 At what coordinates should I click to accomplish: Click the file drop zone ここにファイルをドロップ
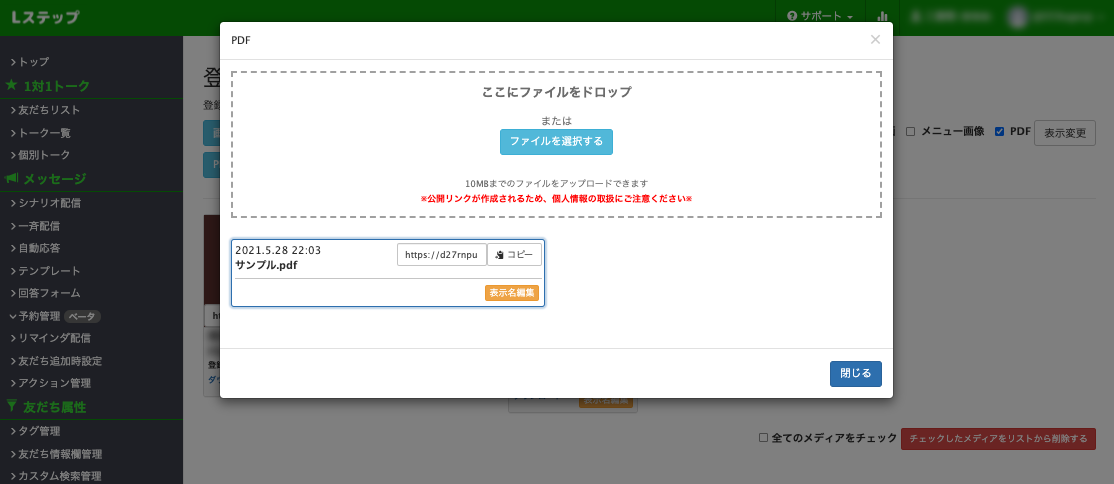(x=556, y=144)
